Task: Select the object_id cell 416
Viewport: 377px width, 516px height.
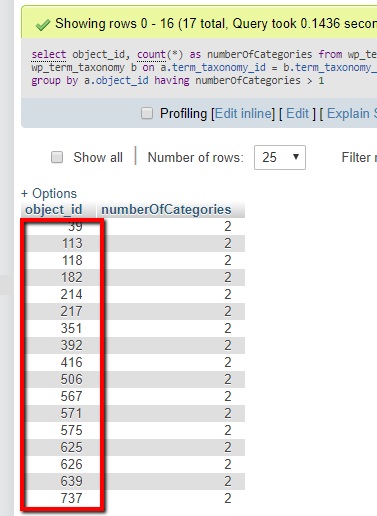Action: point(72,362)
